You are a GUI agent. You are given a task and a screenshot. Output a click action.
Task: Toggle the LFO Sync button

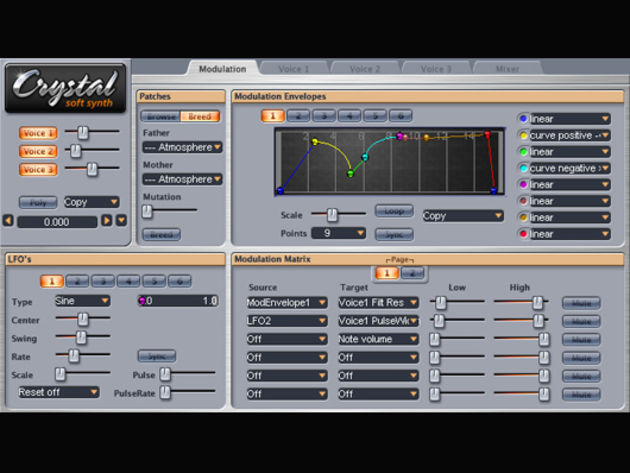pyautogui.click(x=157, y=356)
